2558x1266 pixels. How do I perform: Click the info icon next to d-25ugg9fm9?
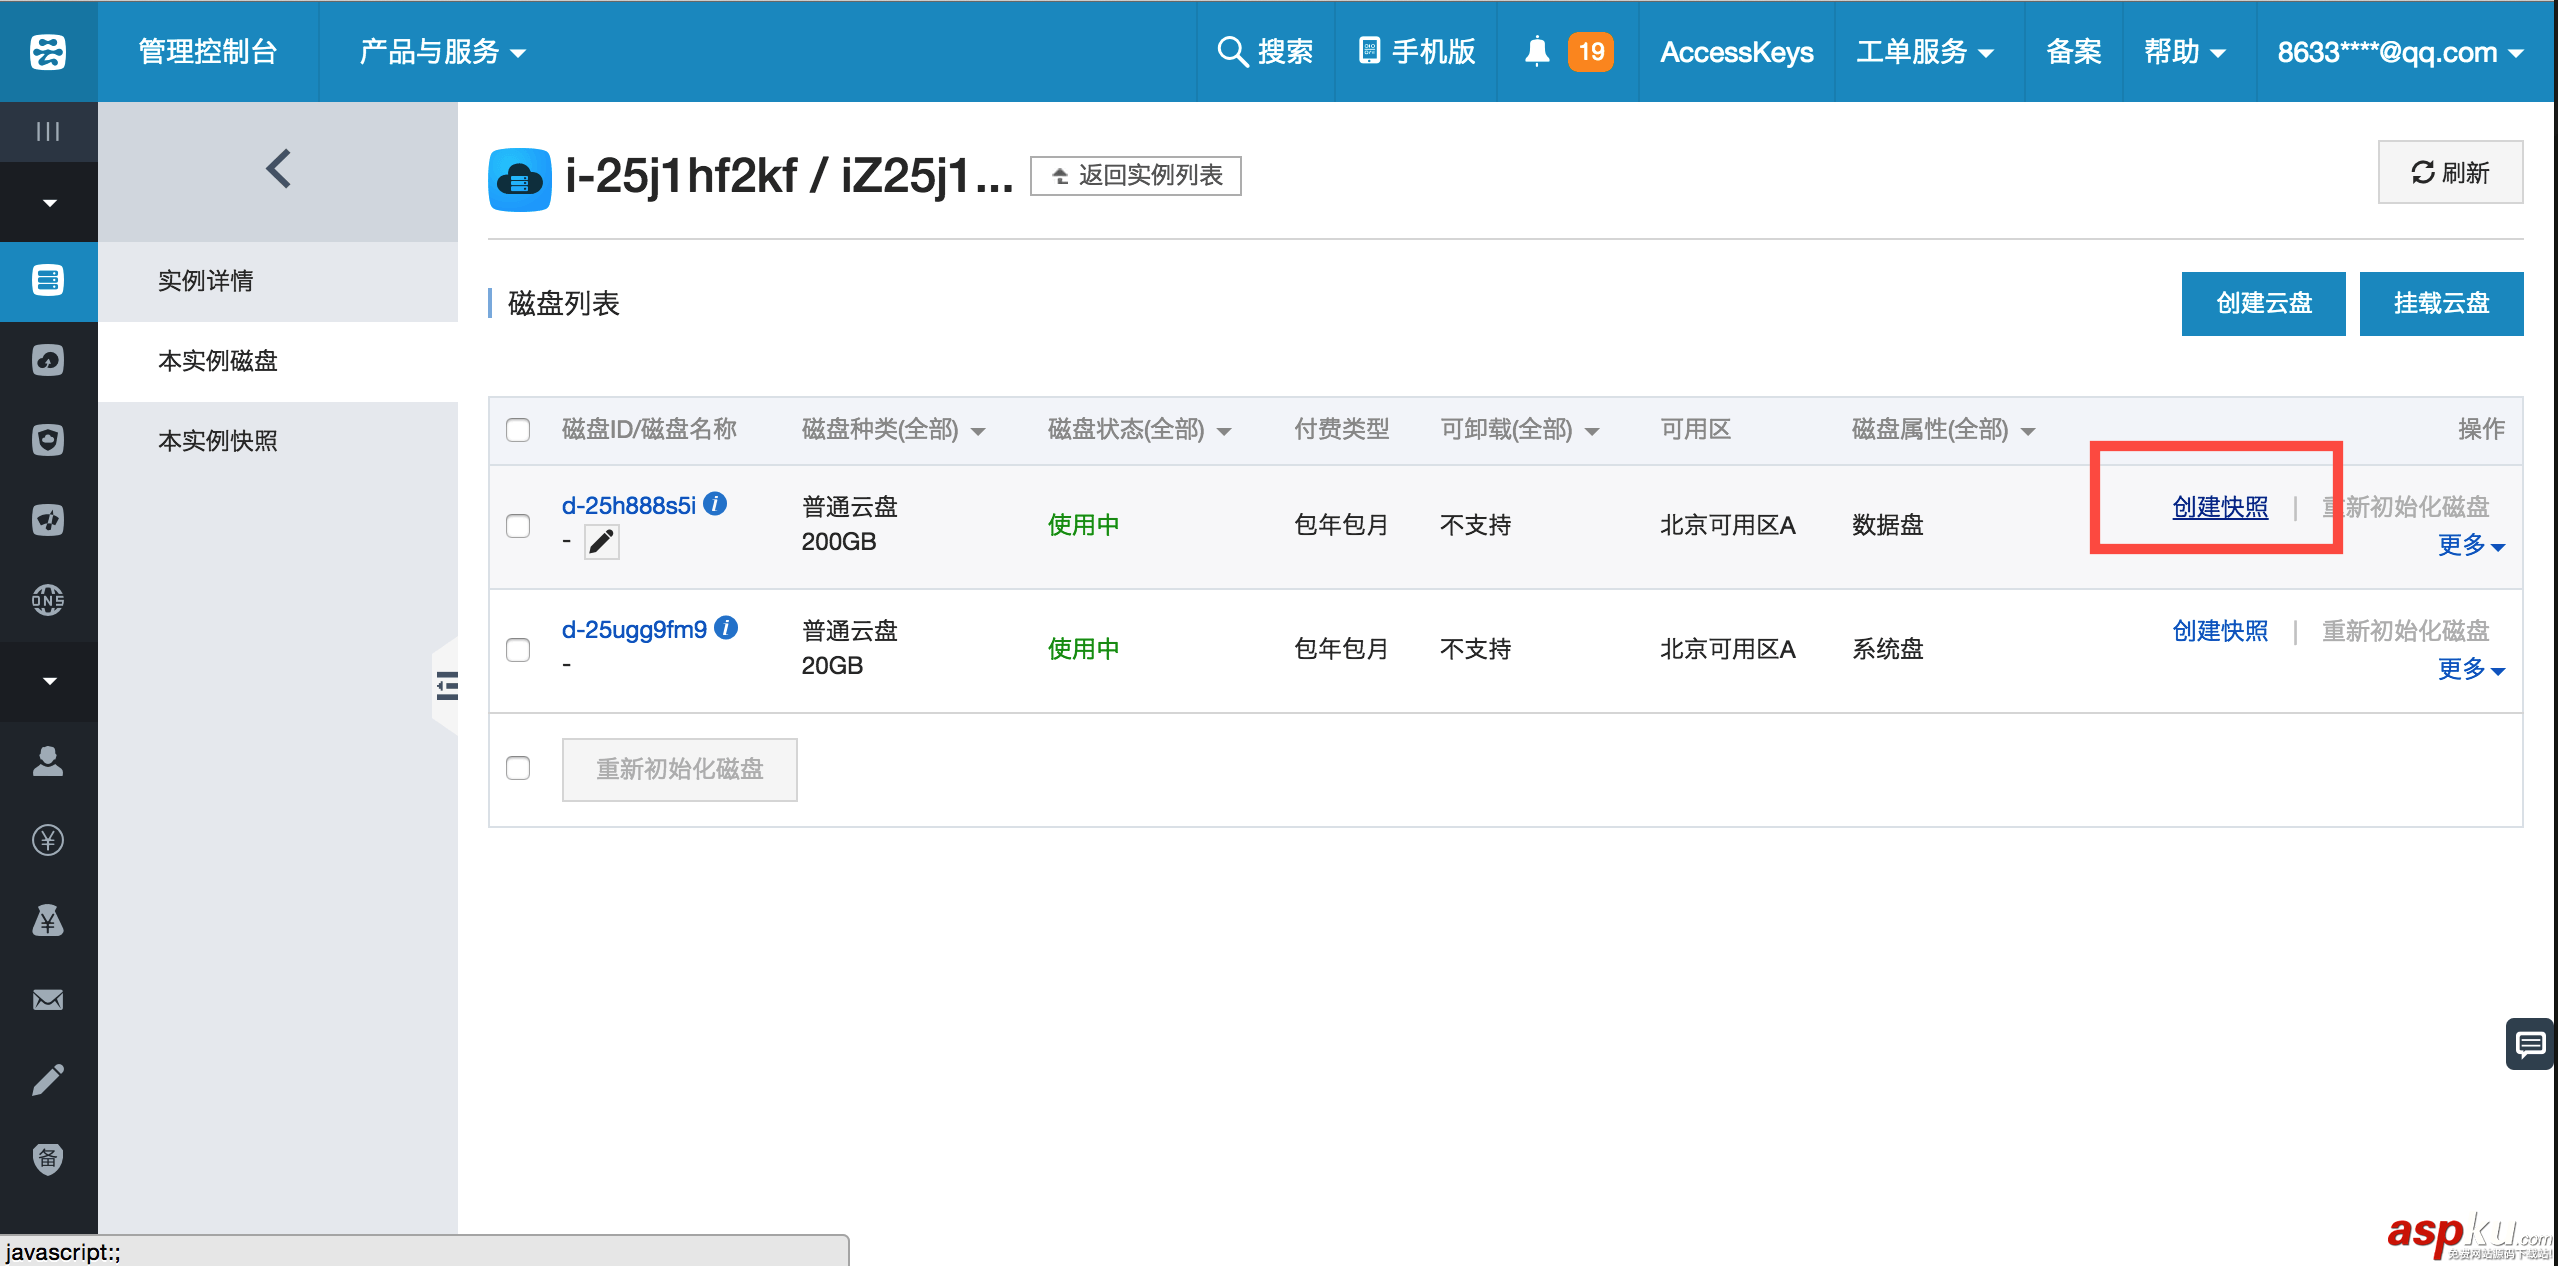tap(727, 628)
